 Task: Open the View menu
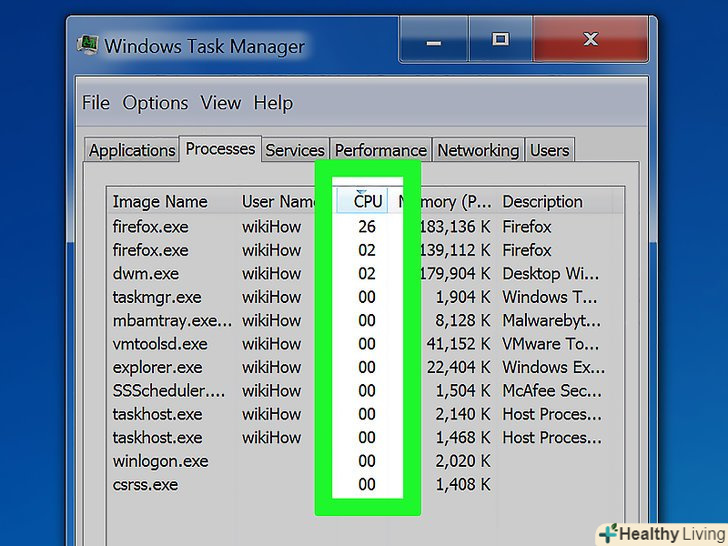pyautogui.click(x=221, y=103)
